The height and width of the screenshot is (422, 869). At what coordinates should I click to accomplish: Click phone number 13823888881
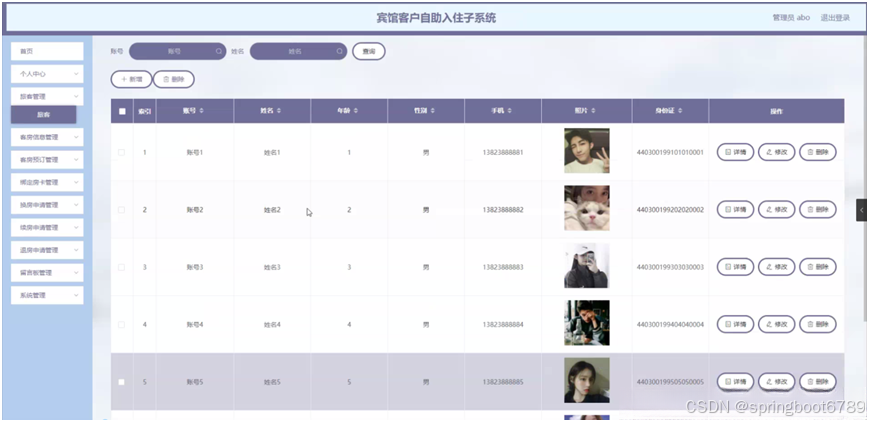pos(503,152)
